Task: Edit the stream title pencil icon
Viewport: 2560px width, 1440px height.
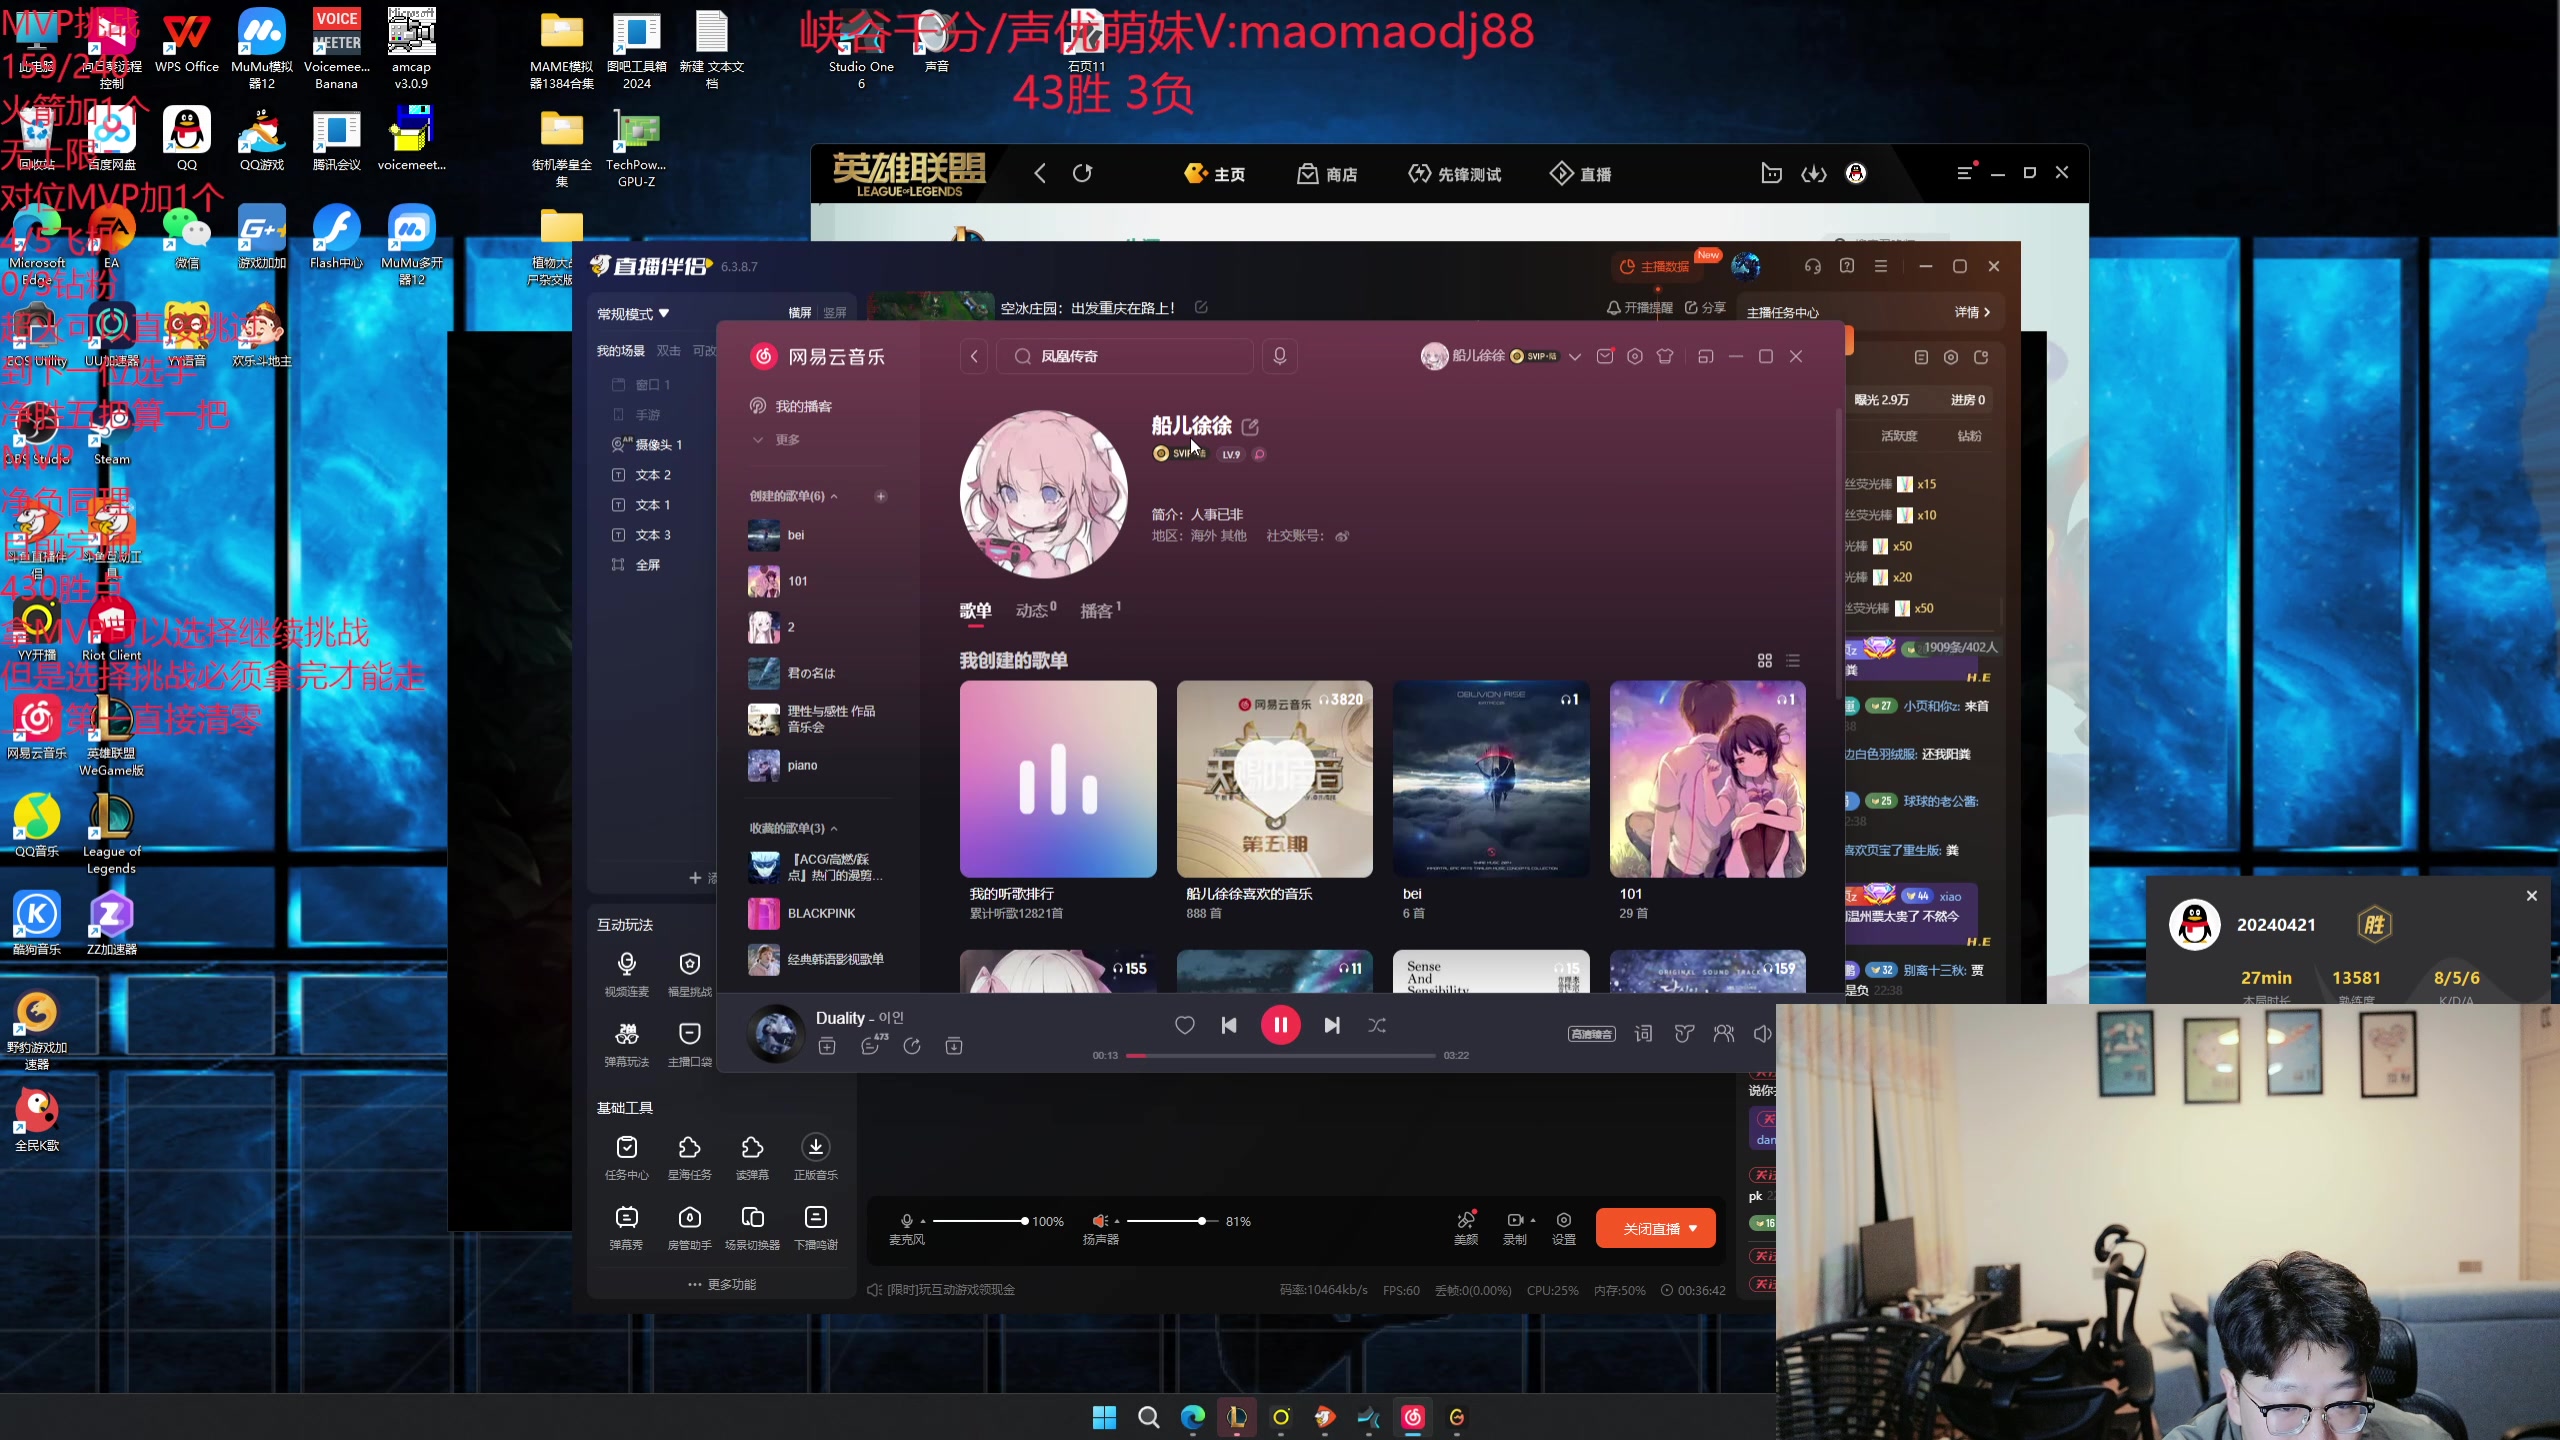Action: coord(1201,308)
